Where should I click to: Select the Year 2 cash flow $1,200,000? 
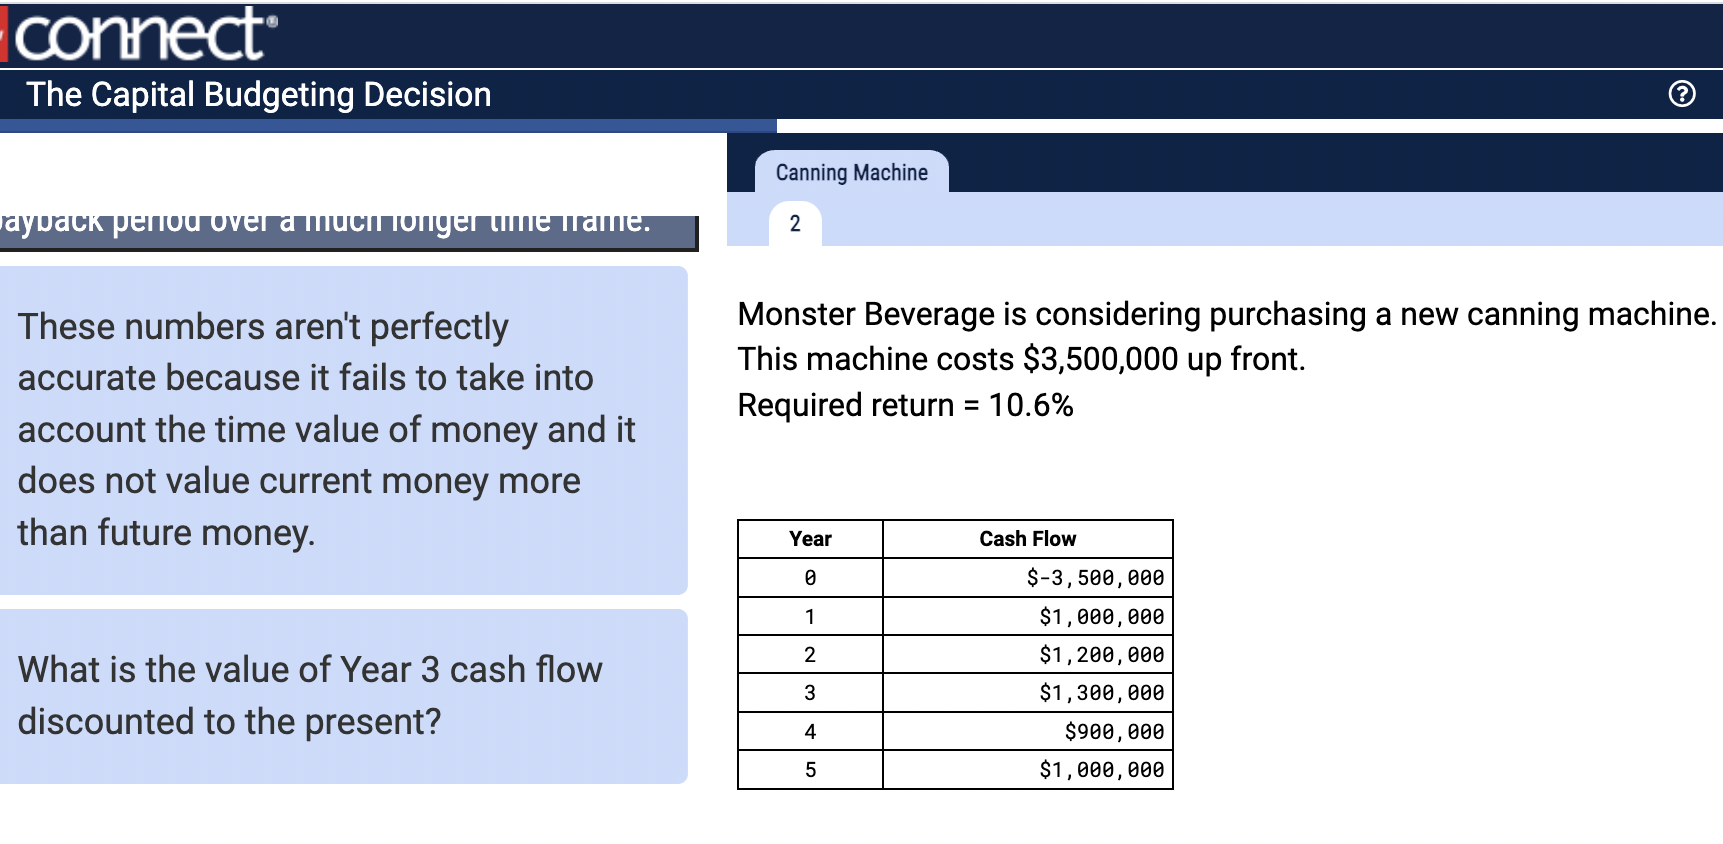[1028, 655]
